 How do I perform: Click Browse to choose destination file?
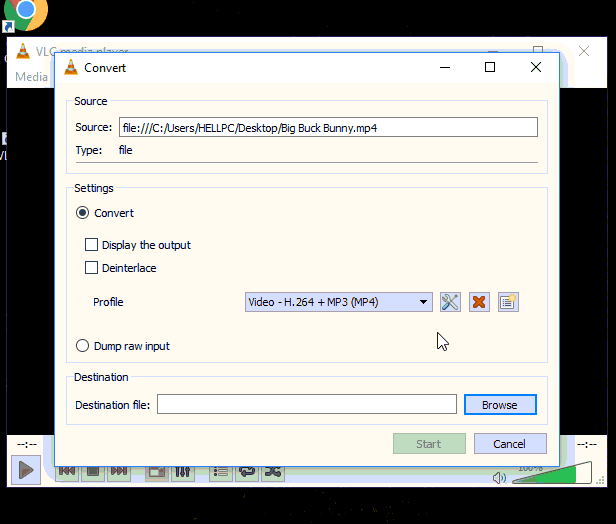[500, 405]
